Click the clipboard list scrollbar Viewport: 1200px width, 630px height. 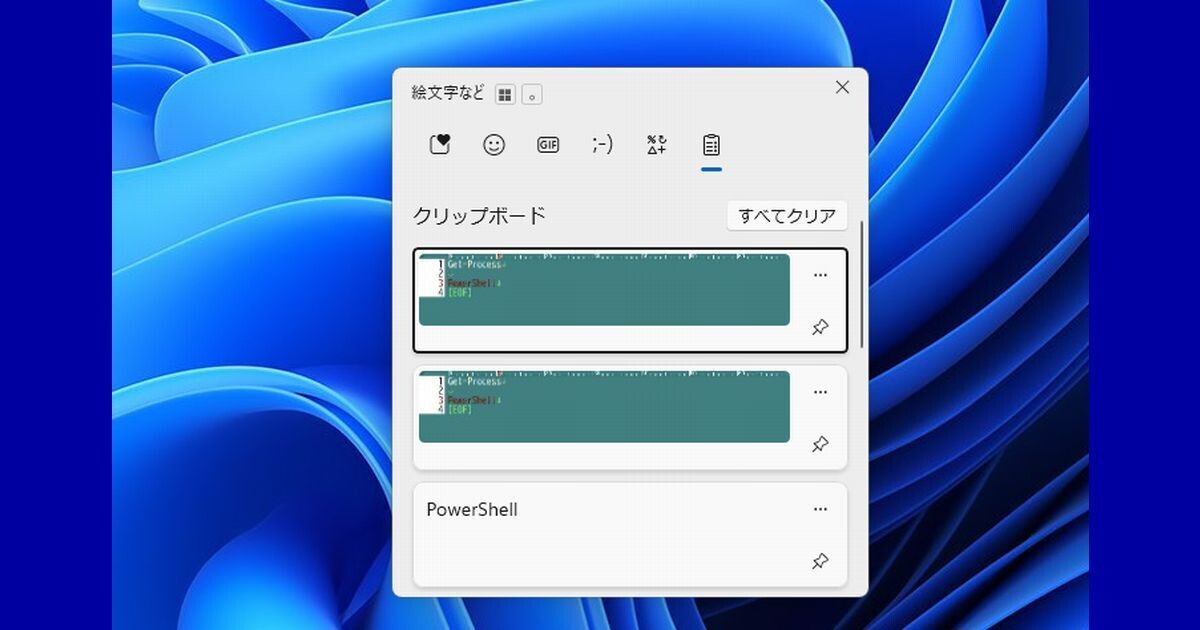point(861,285)
